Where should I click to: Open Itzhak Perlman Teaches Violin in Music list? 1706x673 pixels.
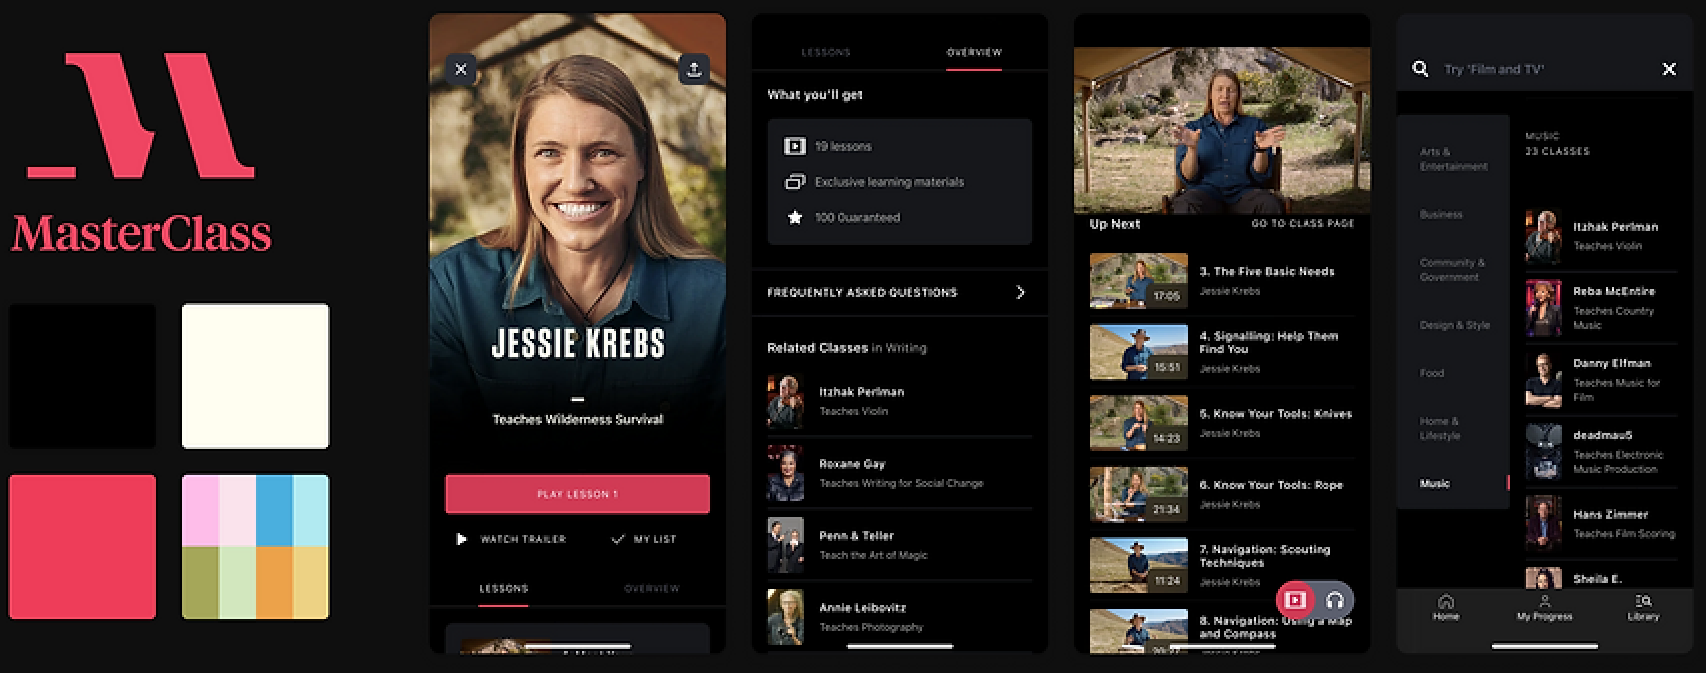1601,236
